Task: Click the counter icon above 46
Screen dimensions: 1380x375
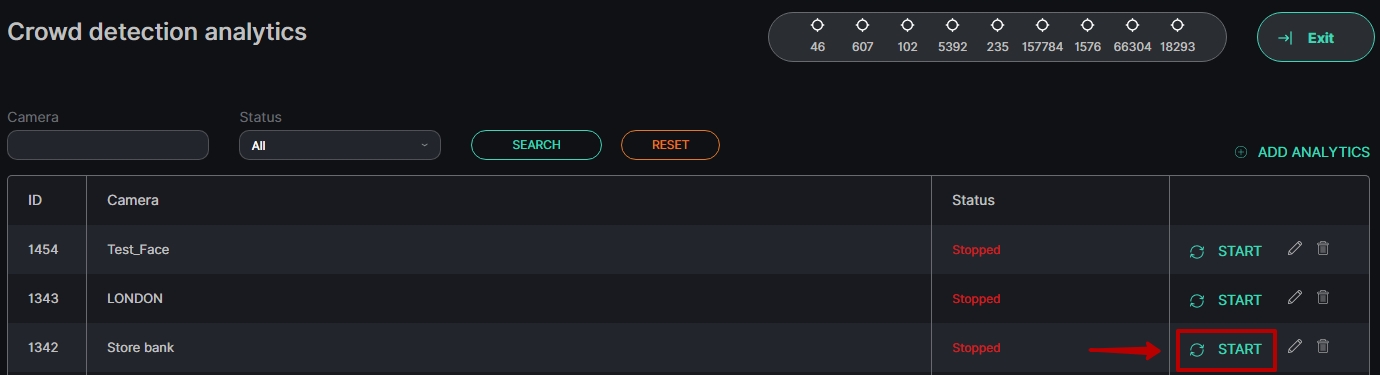Action: tap(817, 25)
